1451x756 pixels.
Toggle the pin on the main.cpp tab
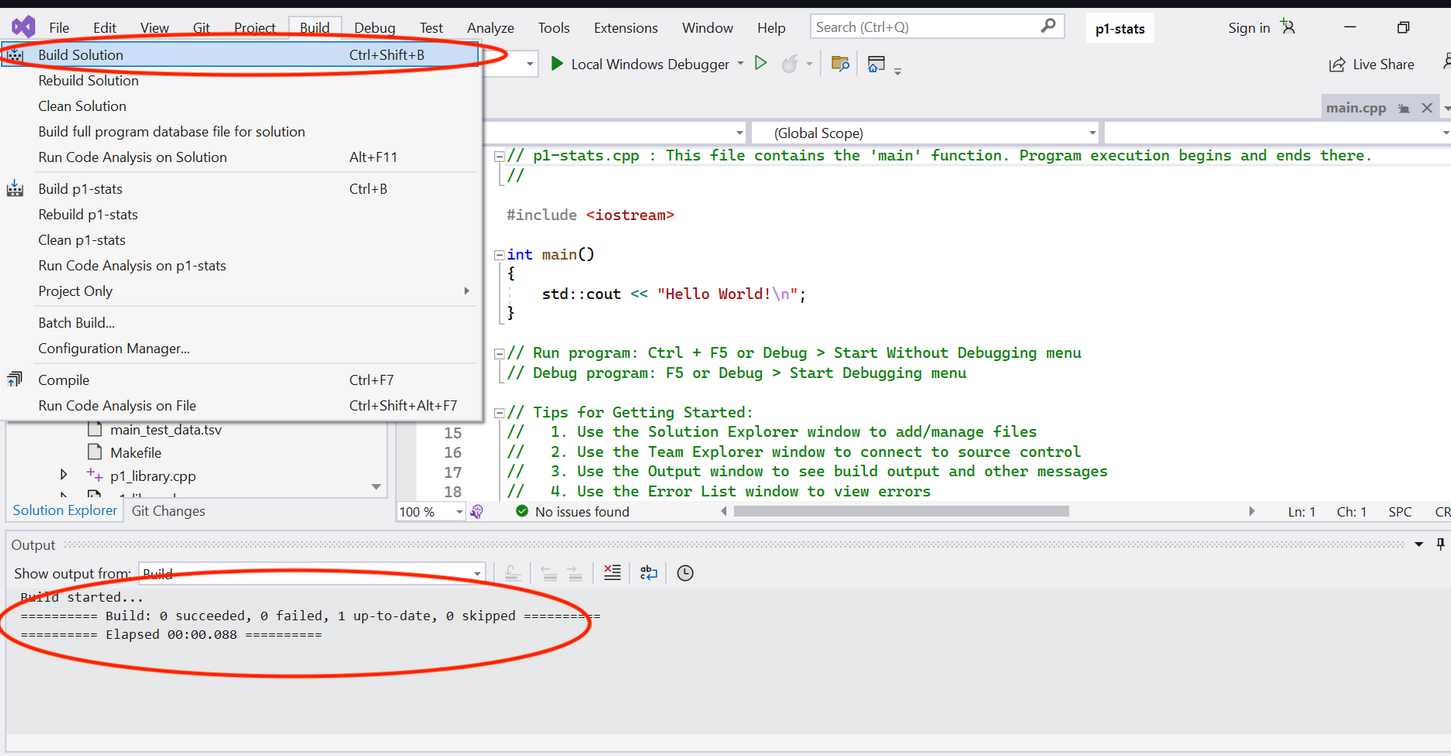tap(1404, 108)
